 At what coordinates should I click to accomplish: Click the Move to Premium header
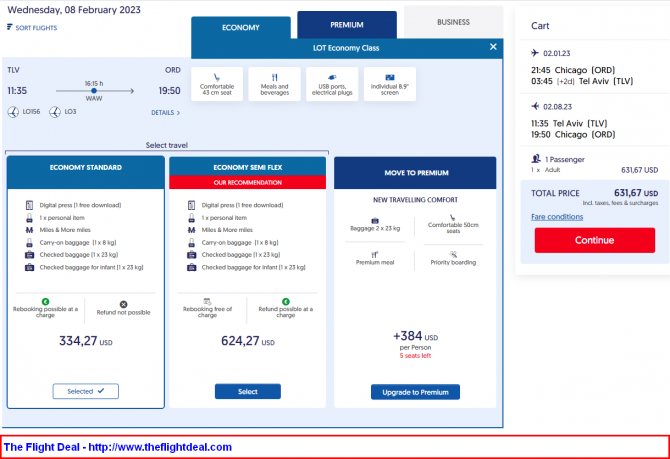point(415,173)
